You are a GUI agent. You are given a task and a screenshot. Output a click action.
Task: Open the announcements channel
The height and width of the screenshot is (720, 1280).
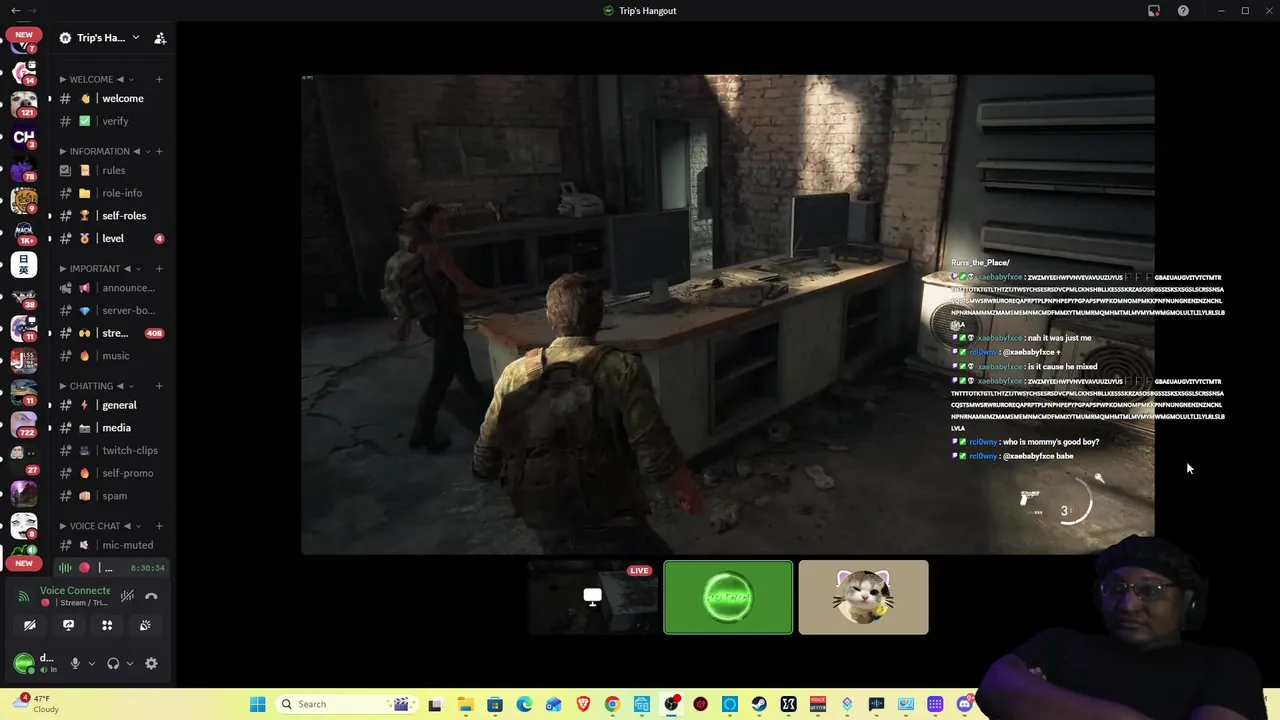pyautogui.click(x=112, y=288)
